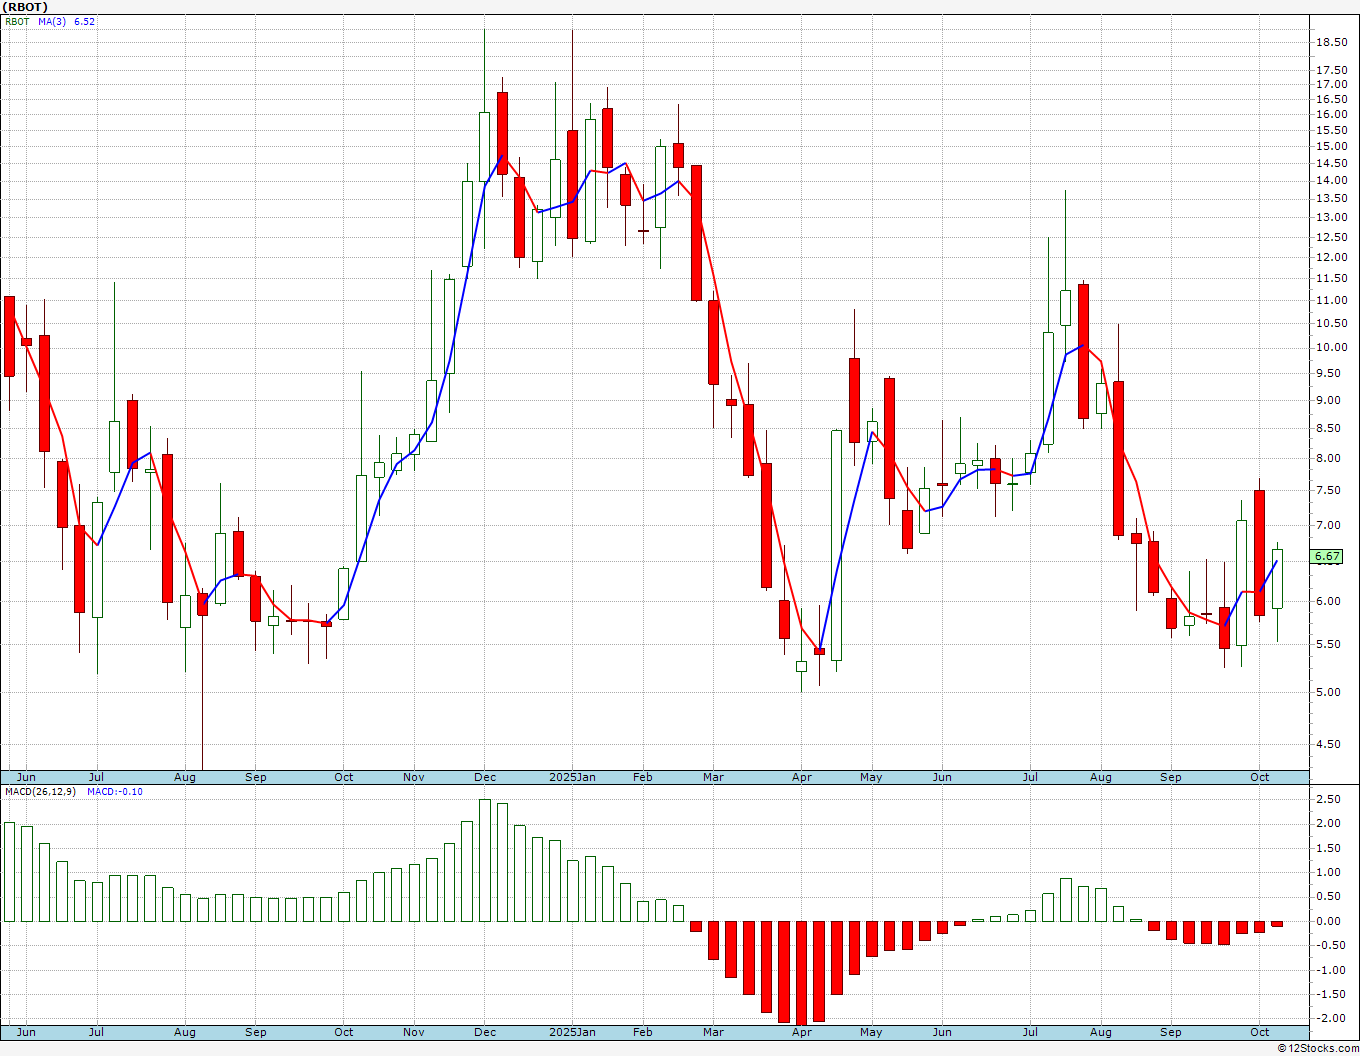
Task: Select 13.50 on the price axis
Action: tap(1330, 198)
